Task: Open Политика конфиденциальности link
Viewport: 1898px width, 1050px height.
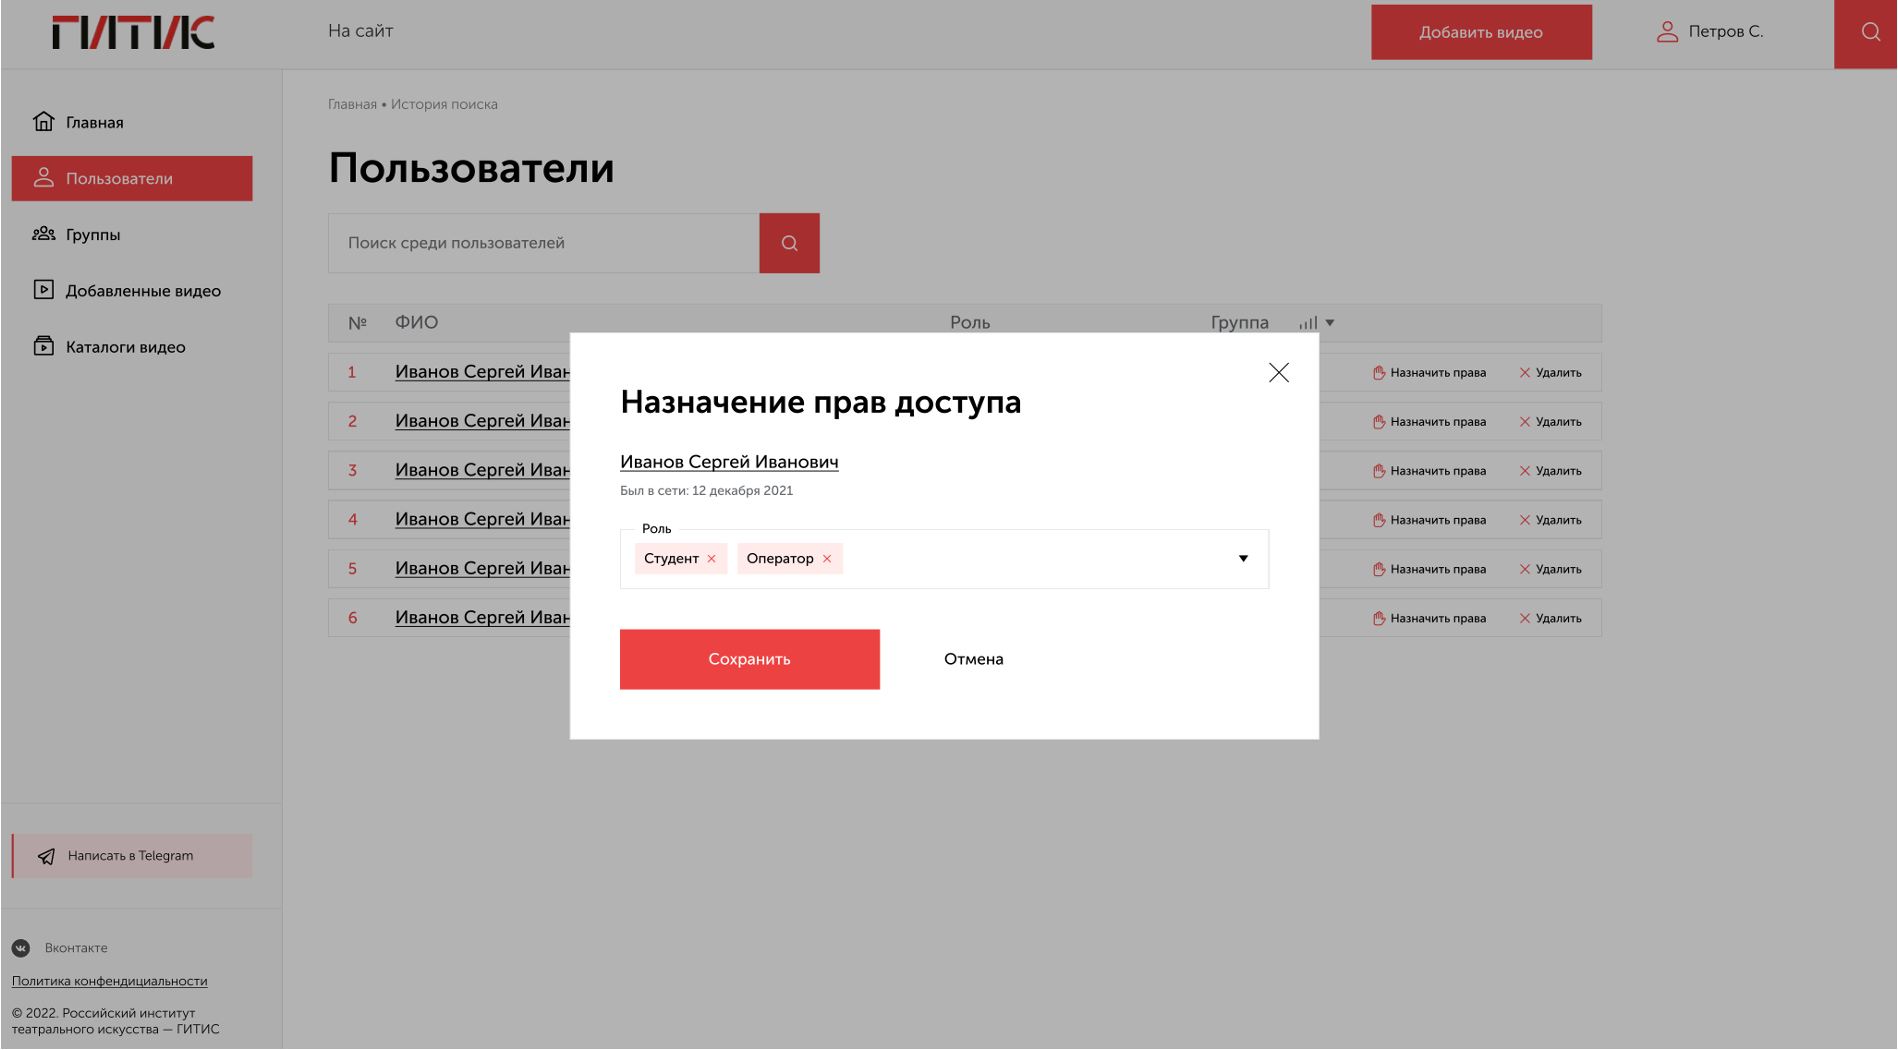Action: tap(110, 981)
